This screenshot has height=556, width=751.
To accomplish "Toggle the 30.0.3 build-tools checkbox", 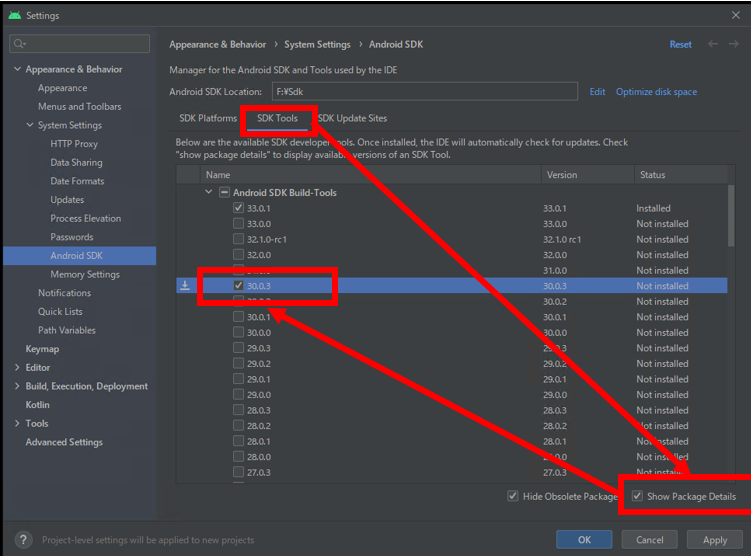I will [238, 285].
